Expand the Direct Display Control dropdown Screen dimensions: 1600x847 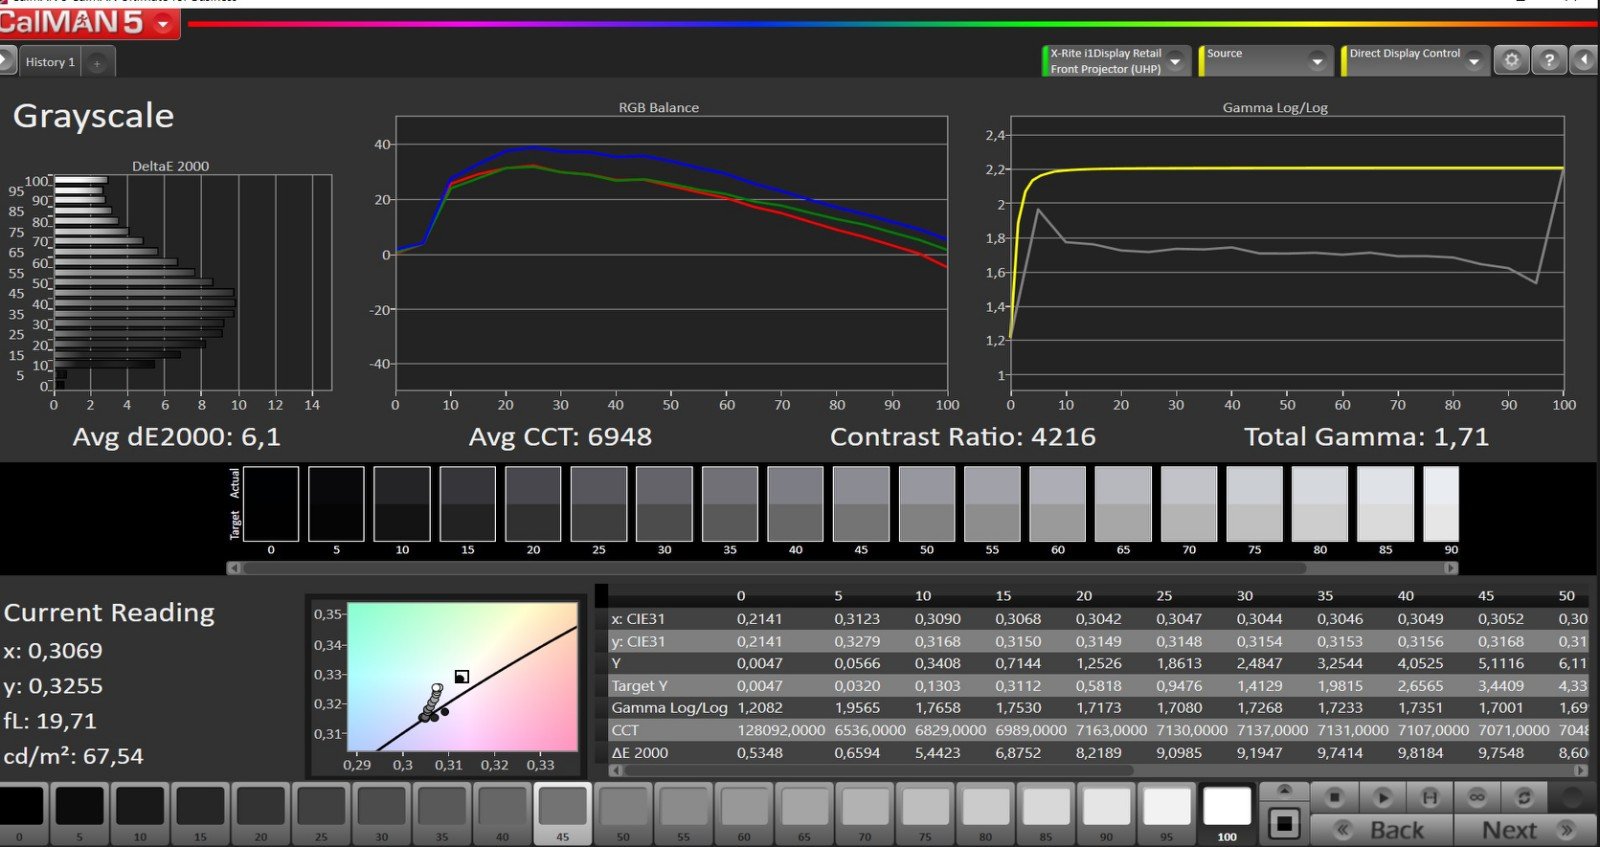pyautogui.click(x=1473, y=62)
